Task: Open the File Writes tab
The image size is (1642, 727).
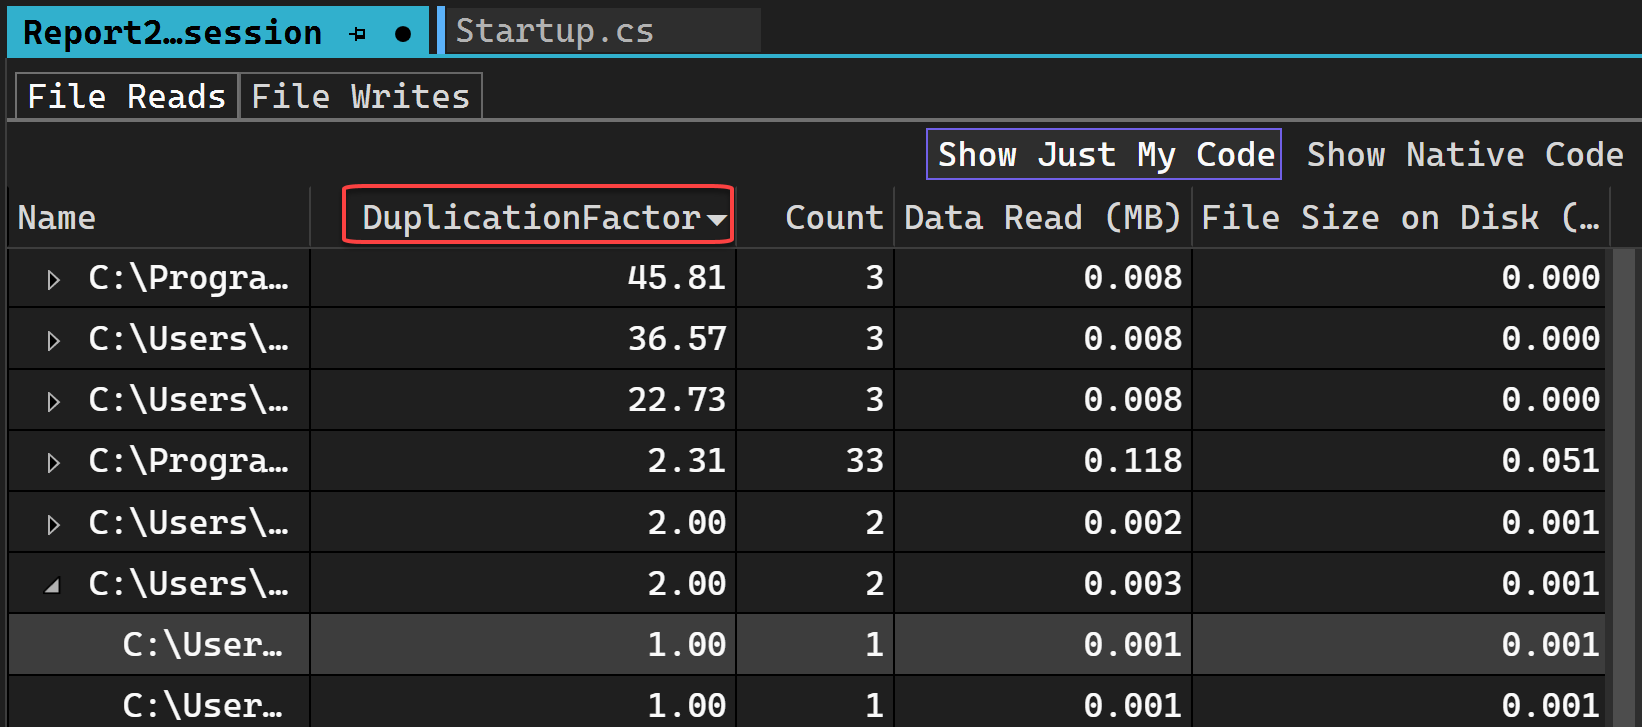Action: click(361, 96)
